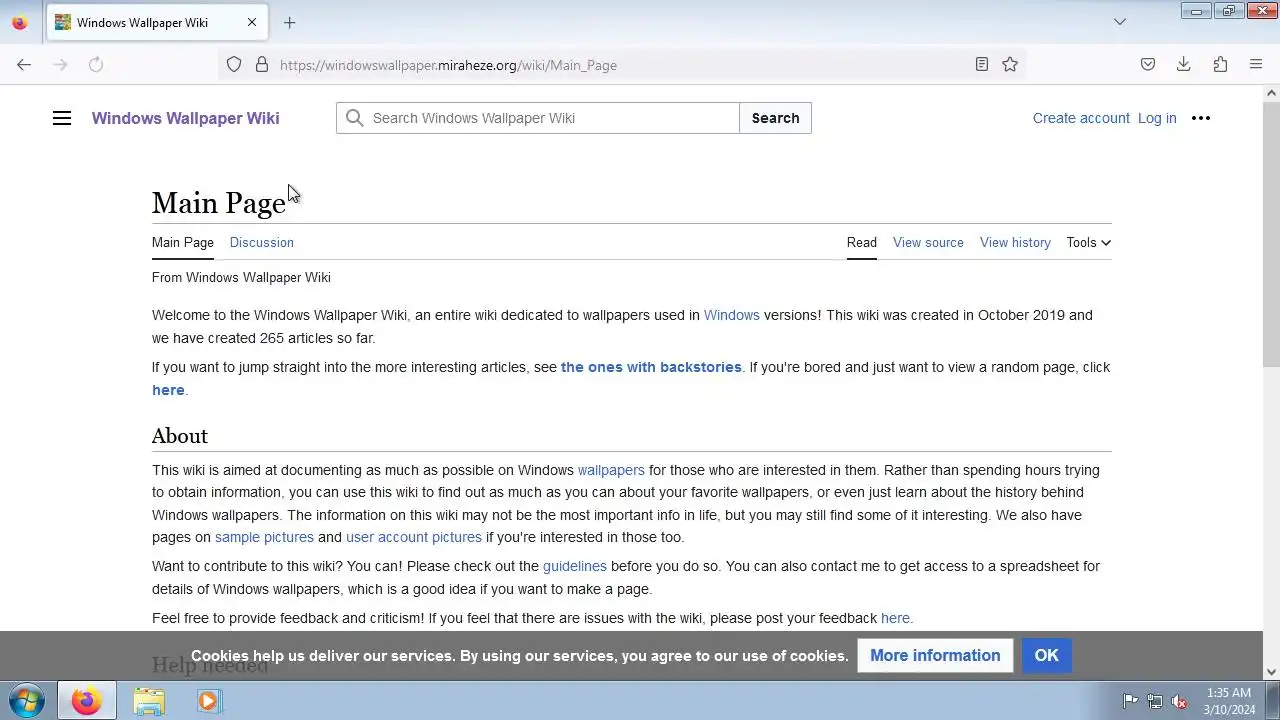Click the page vertical scrollbar thumb
This screenshot has height=720, width=1280.
pos(1271,235)
